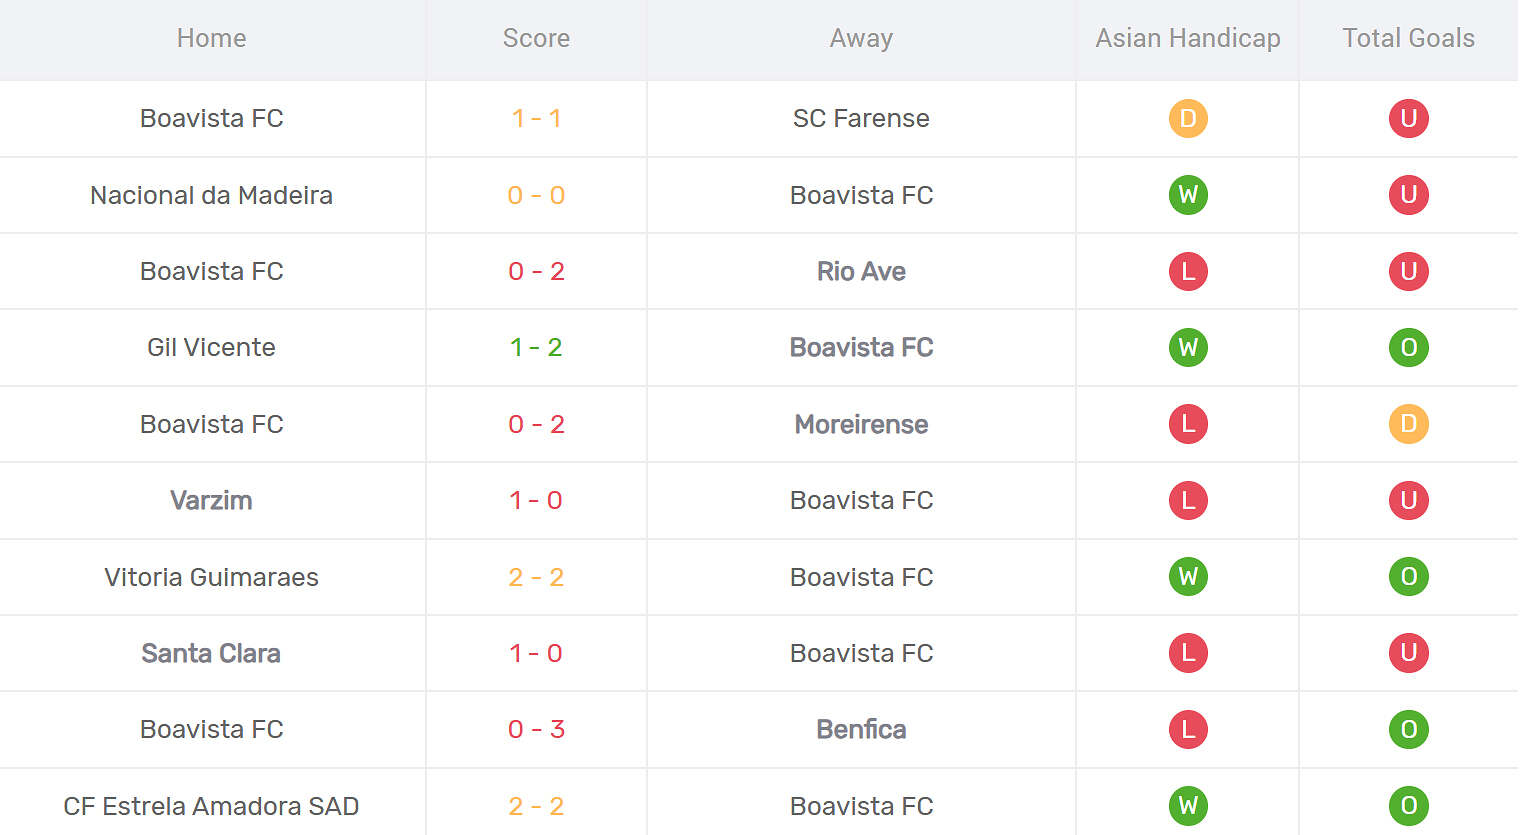Open the CF Estrela Amadora SAD team link
The image size is (1521, 835).
coord(211,806)
